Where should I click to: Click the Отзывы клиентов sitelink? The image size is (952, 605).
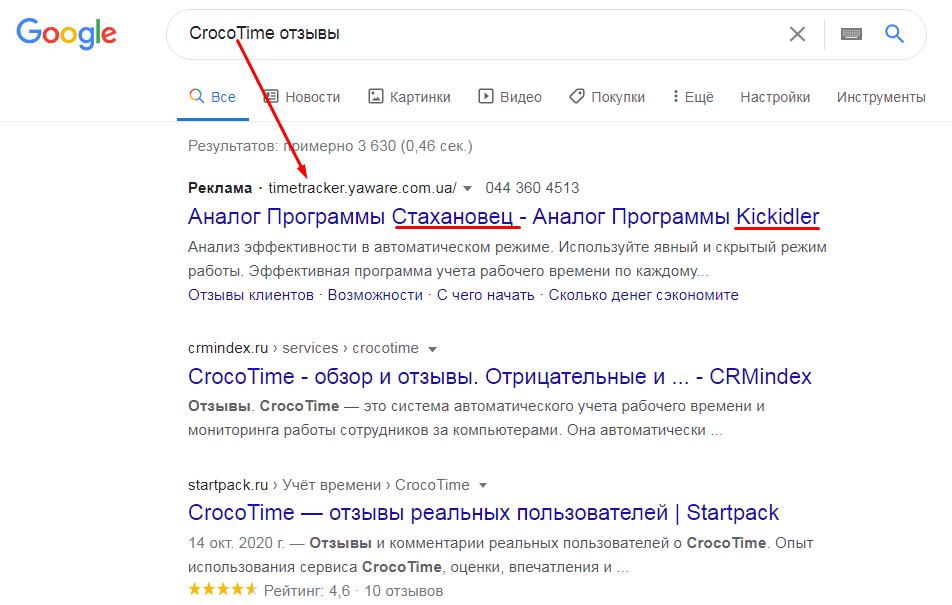pos(250,295)
